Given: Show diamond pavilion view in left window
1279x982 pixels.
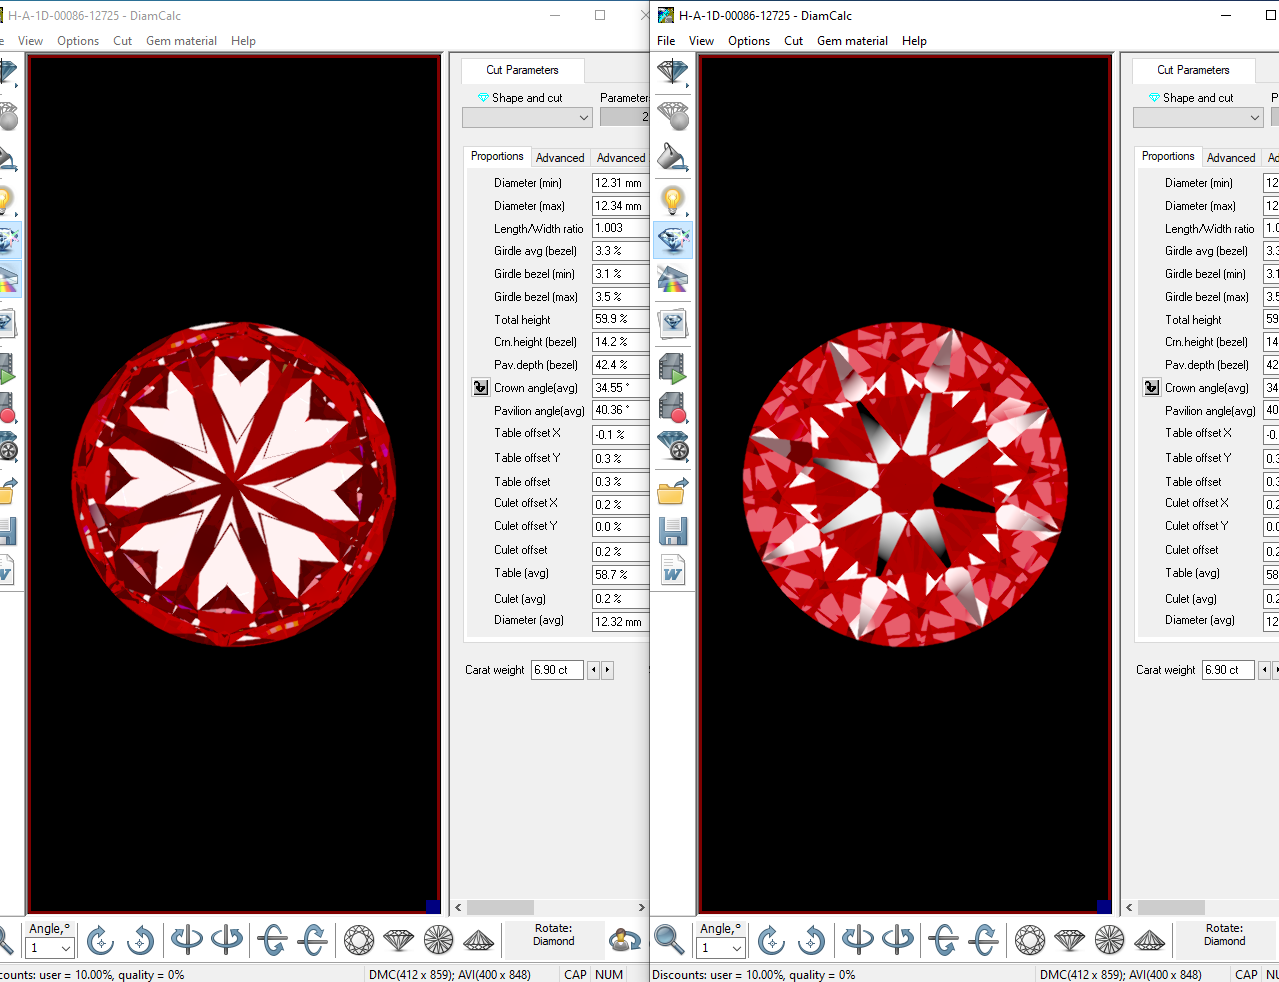Looking at the screenshot, I should 438,940.
